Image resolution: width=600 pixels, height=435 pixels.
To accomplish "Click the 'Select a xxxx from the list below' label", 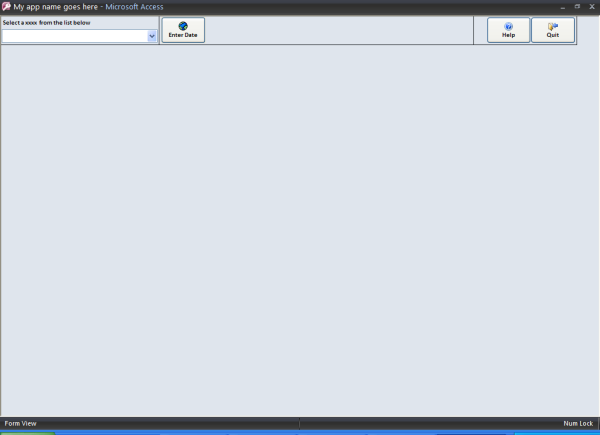I will click(46, 23).
